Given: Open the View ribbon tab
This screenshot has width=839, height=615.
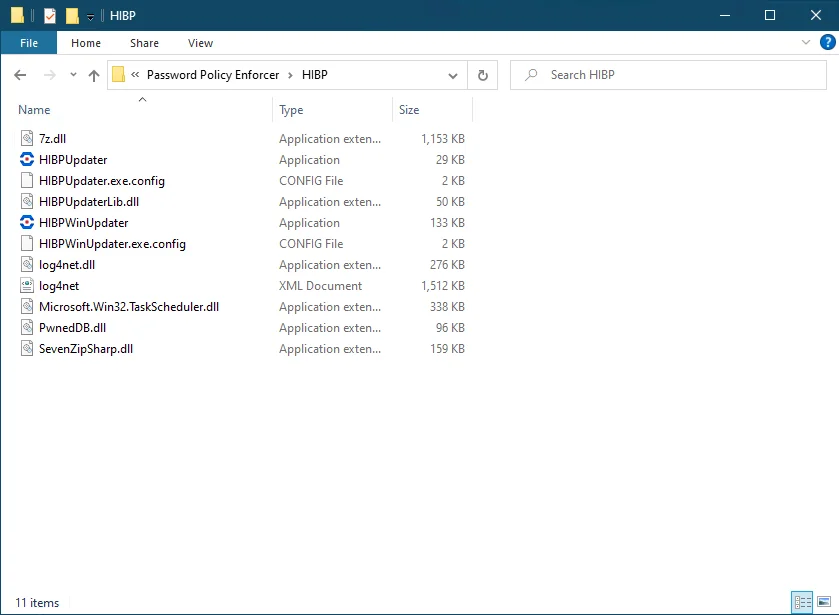Looking at the screenshot, I should 200,43.
